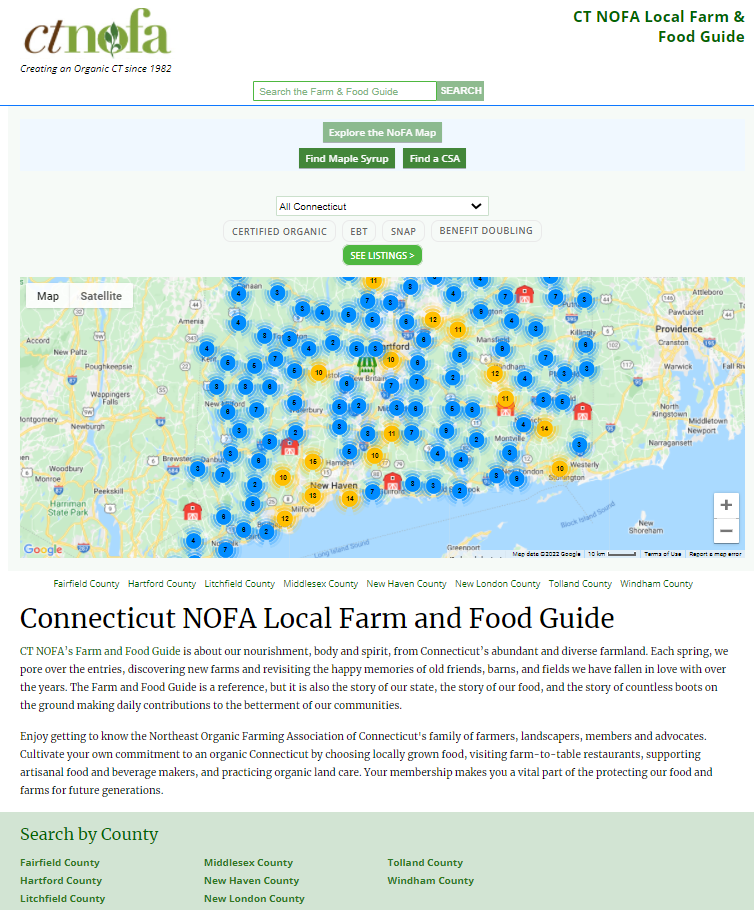
Task: Click the red barn marker near Killingly
Action: coord(524,295)
